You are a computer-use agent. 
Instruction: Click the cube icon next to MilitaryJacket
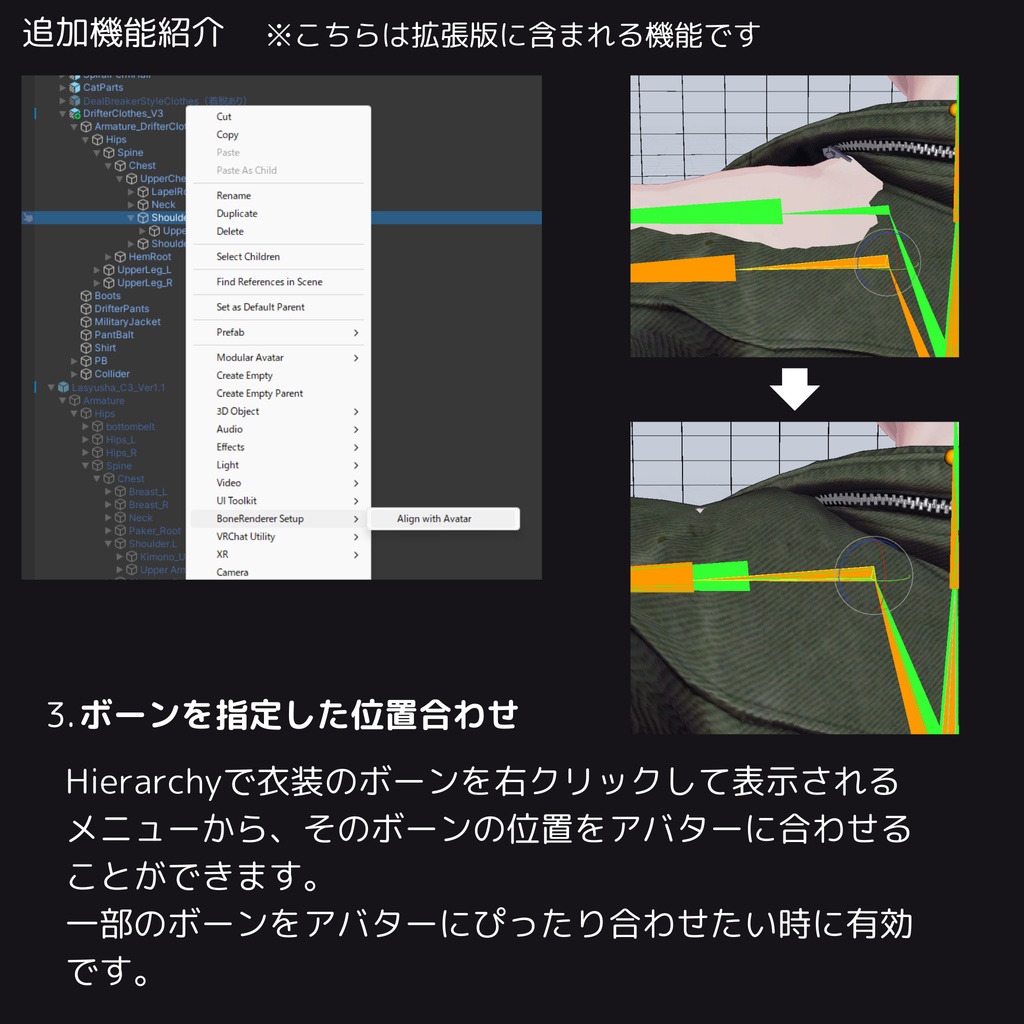pyautogui.click(x=86, y=322)
